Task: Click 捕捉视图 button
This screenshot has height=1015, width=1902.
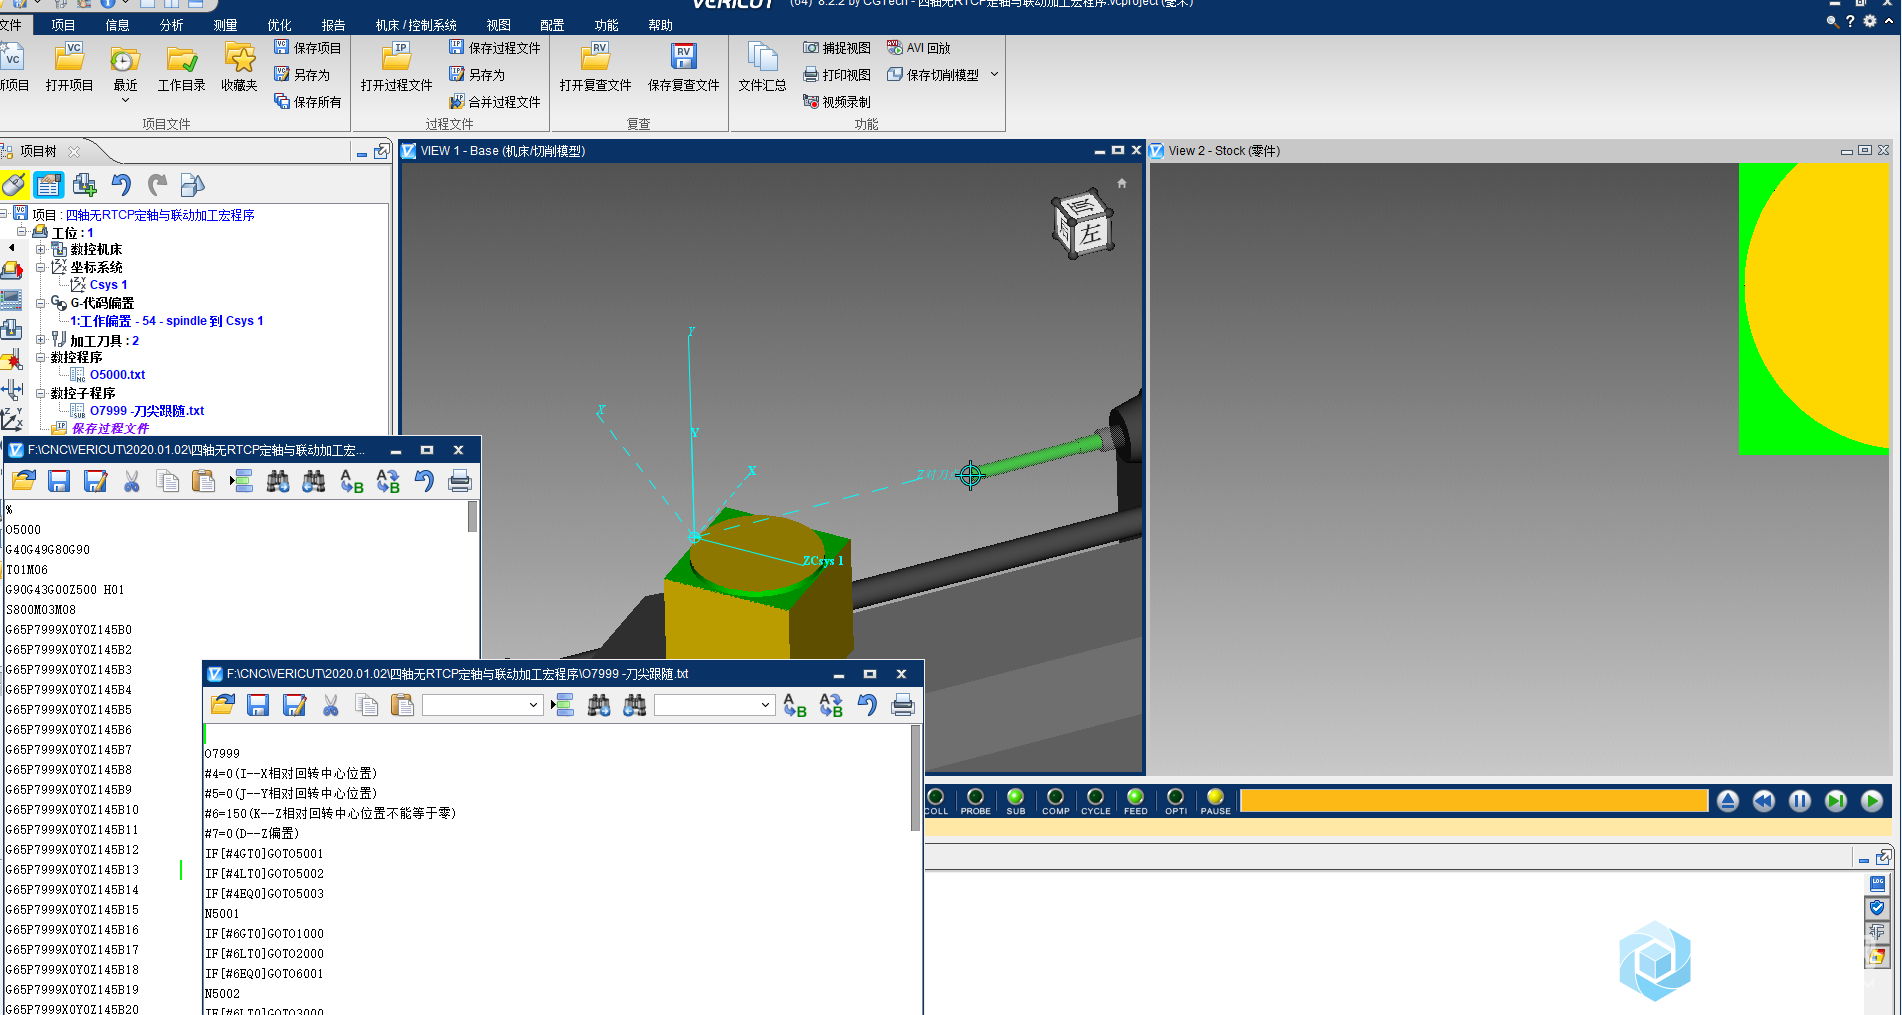Action: [836, 48]
